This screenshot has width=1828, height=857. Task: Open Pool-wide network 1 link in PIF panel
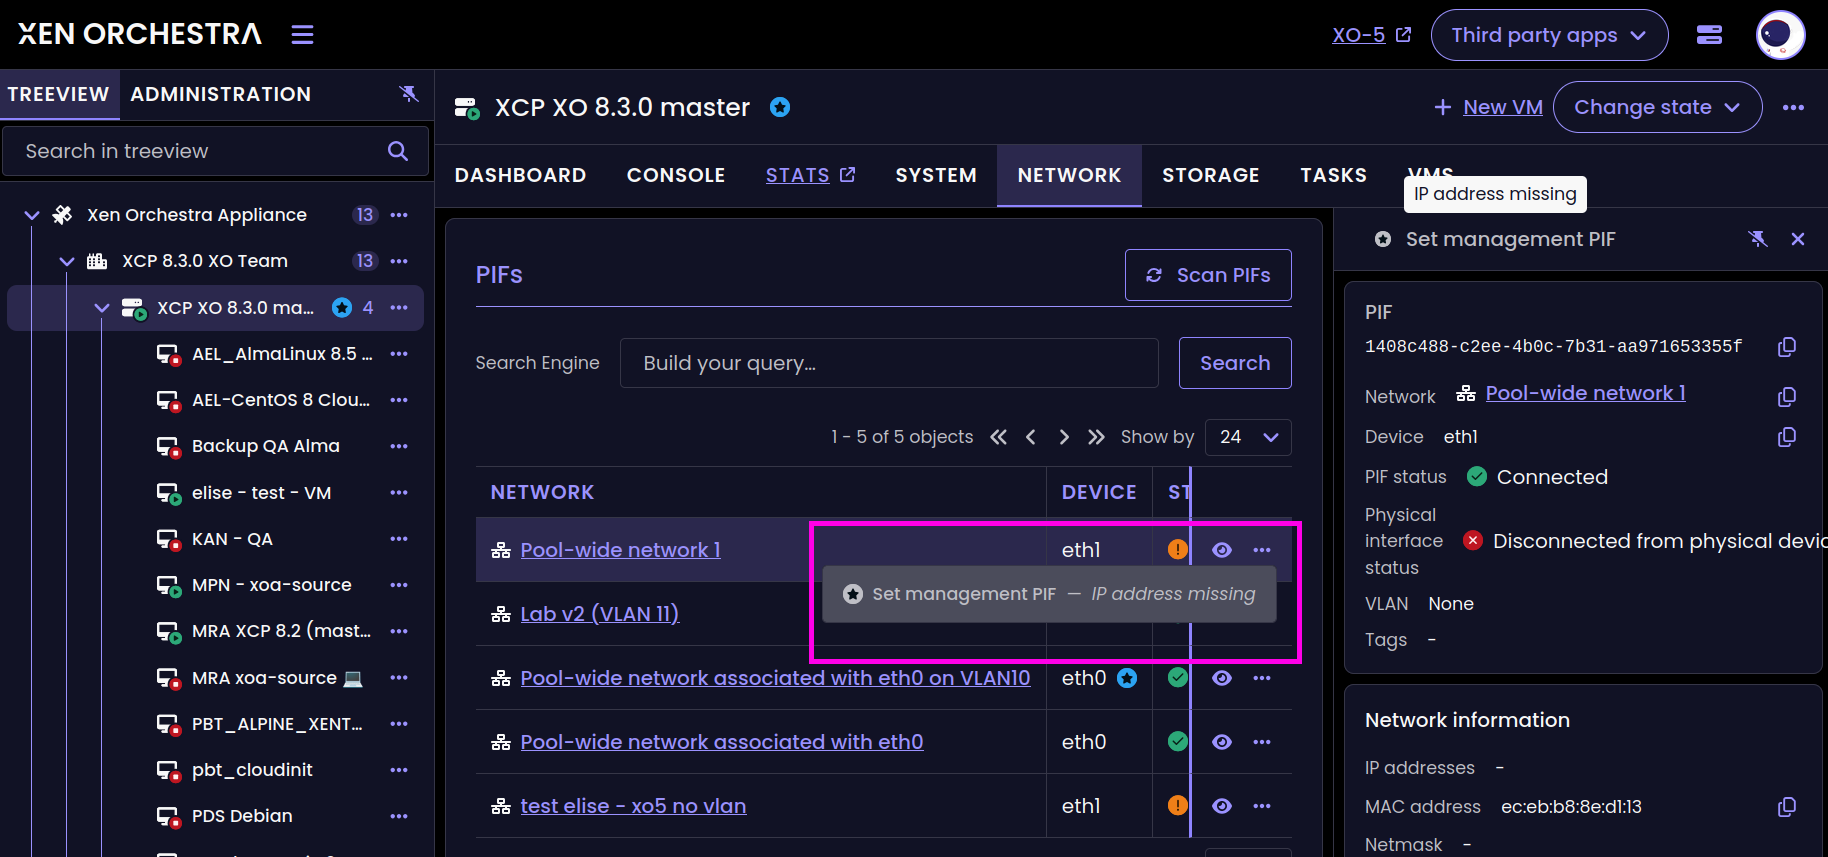tap(1585, 393)
